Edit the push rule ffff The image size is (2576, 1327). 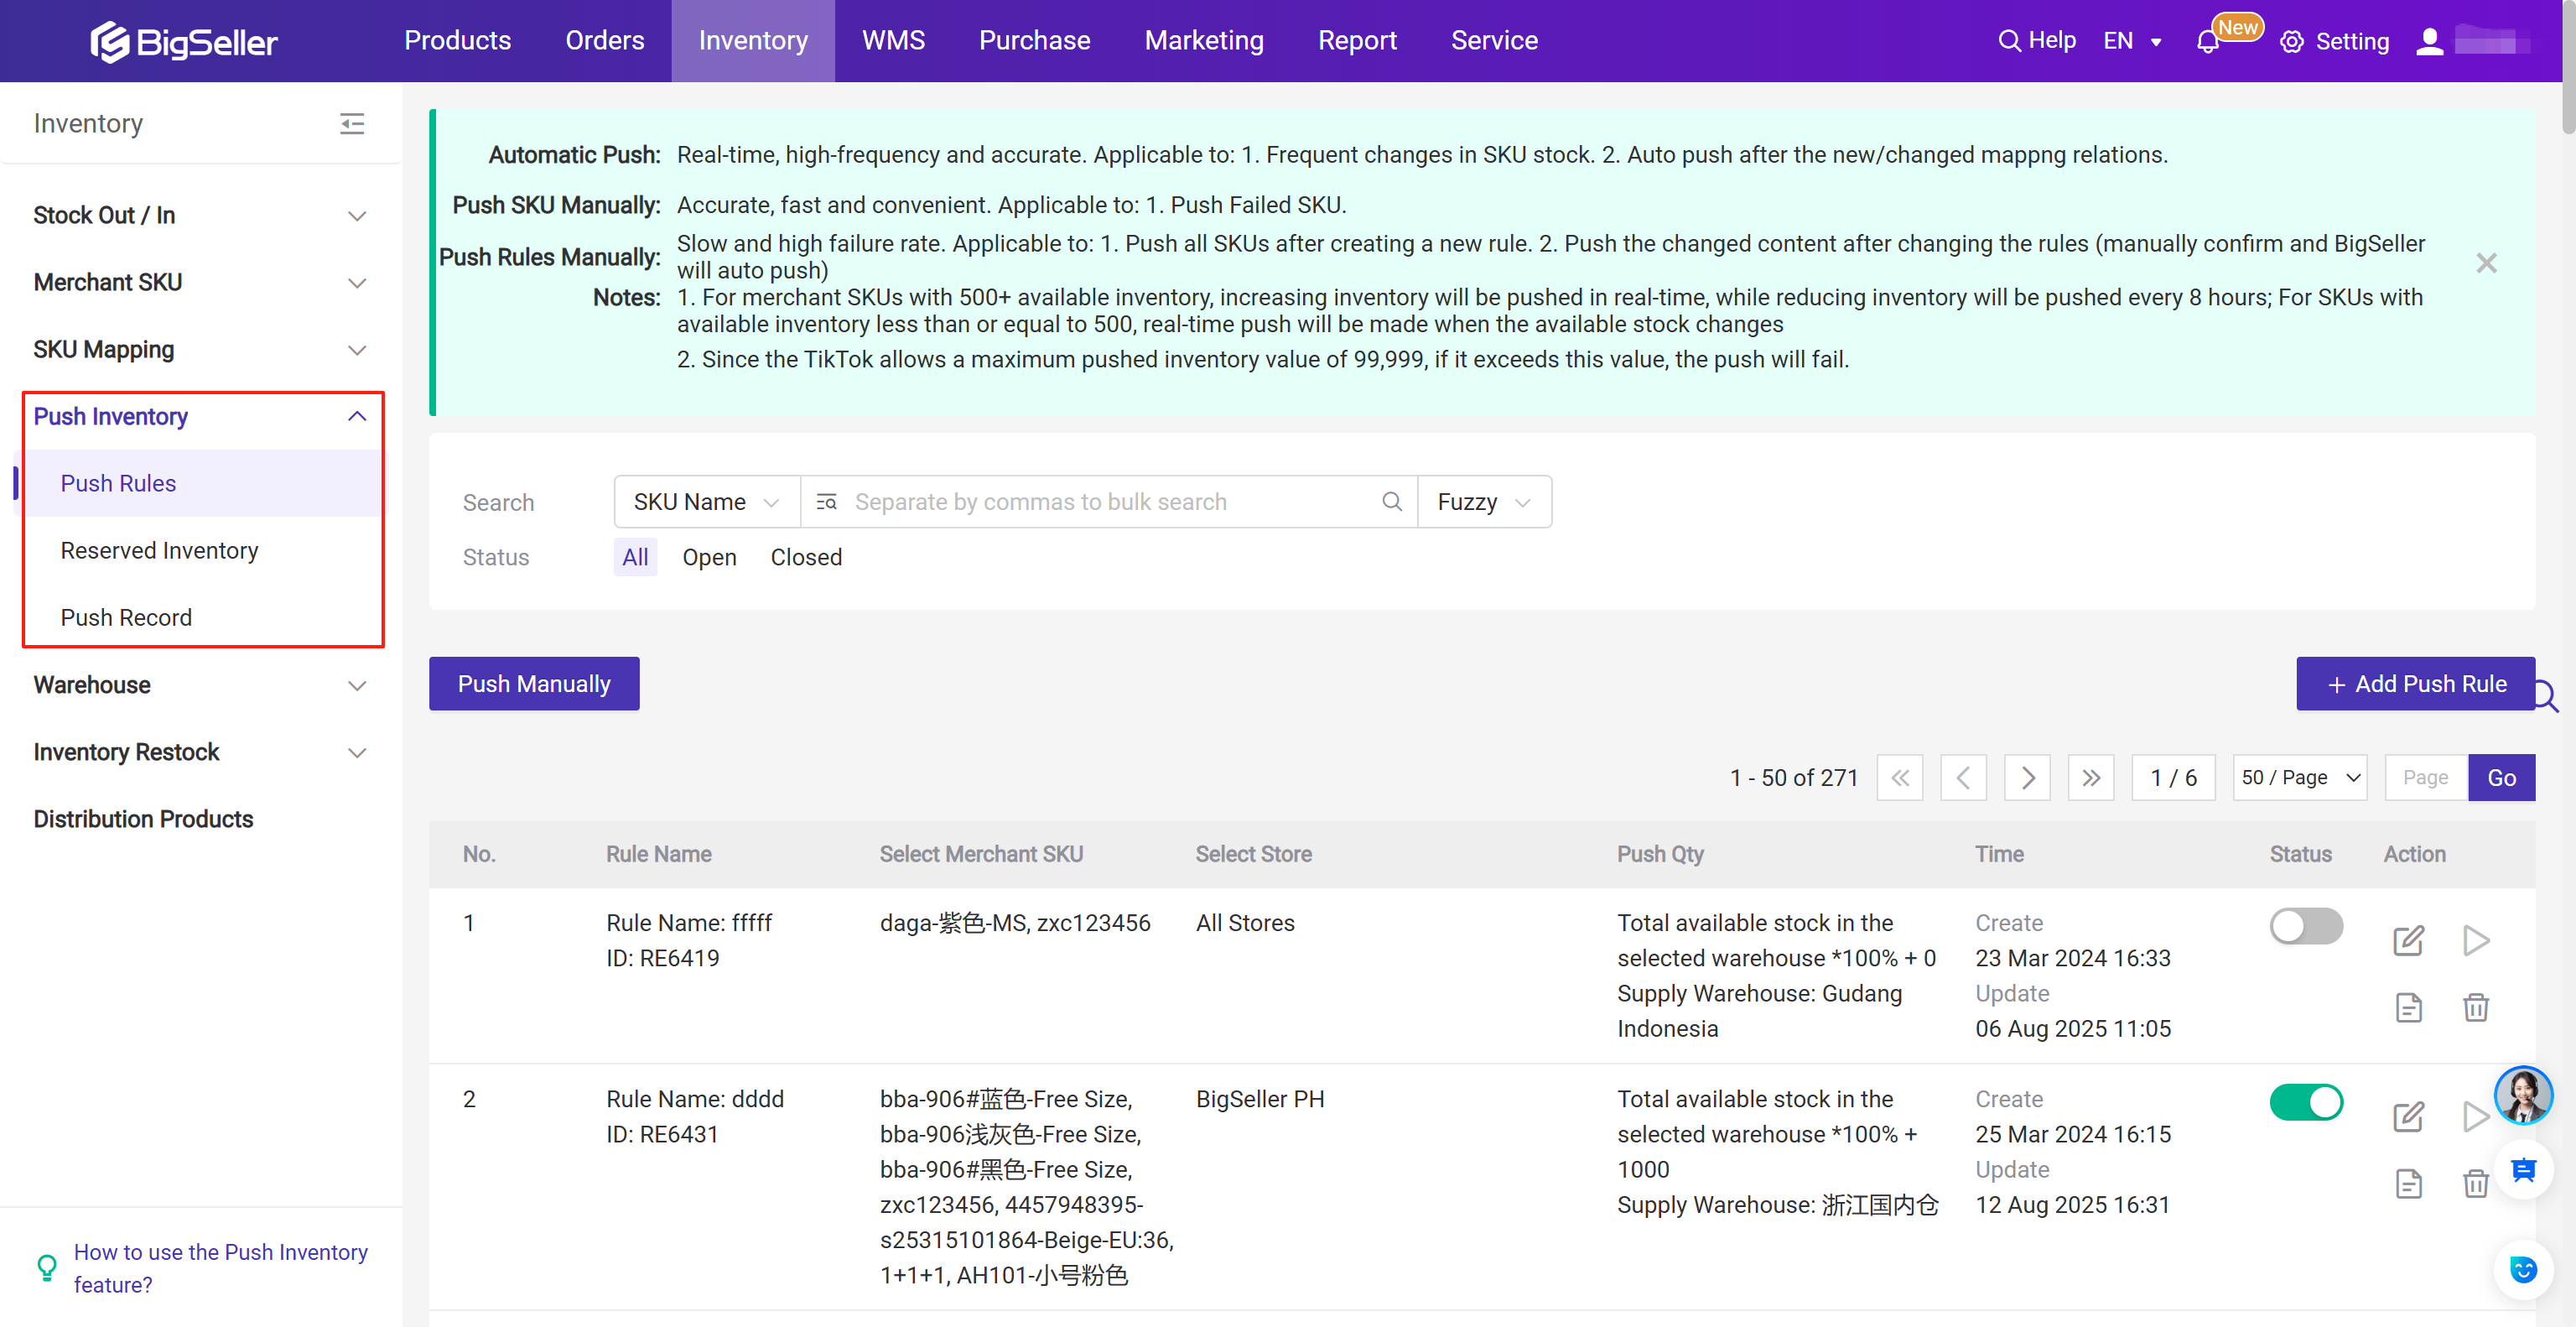click(x=2409, y=940)
